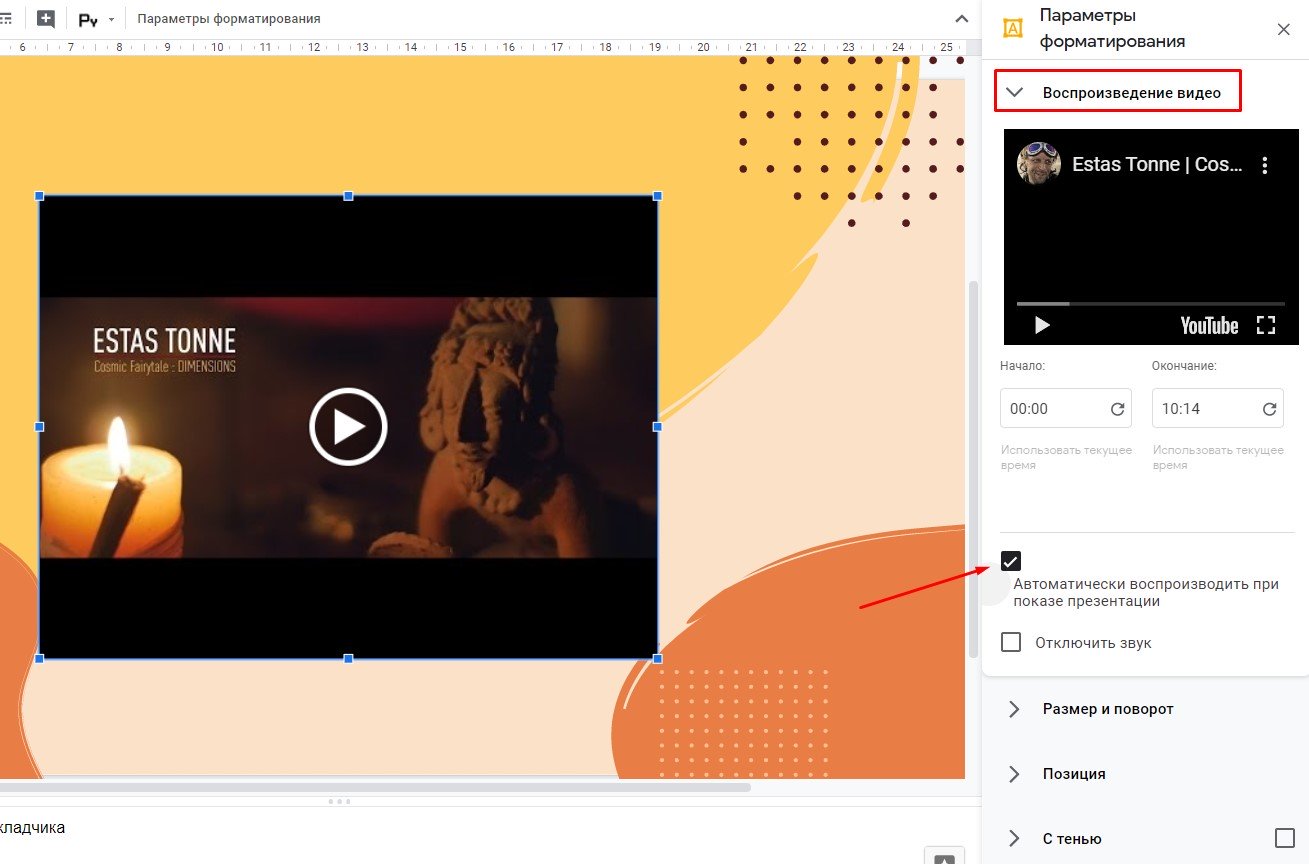Click the explore button at bottom right

tap(944, 857)
